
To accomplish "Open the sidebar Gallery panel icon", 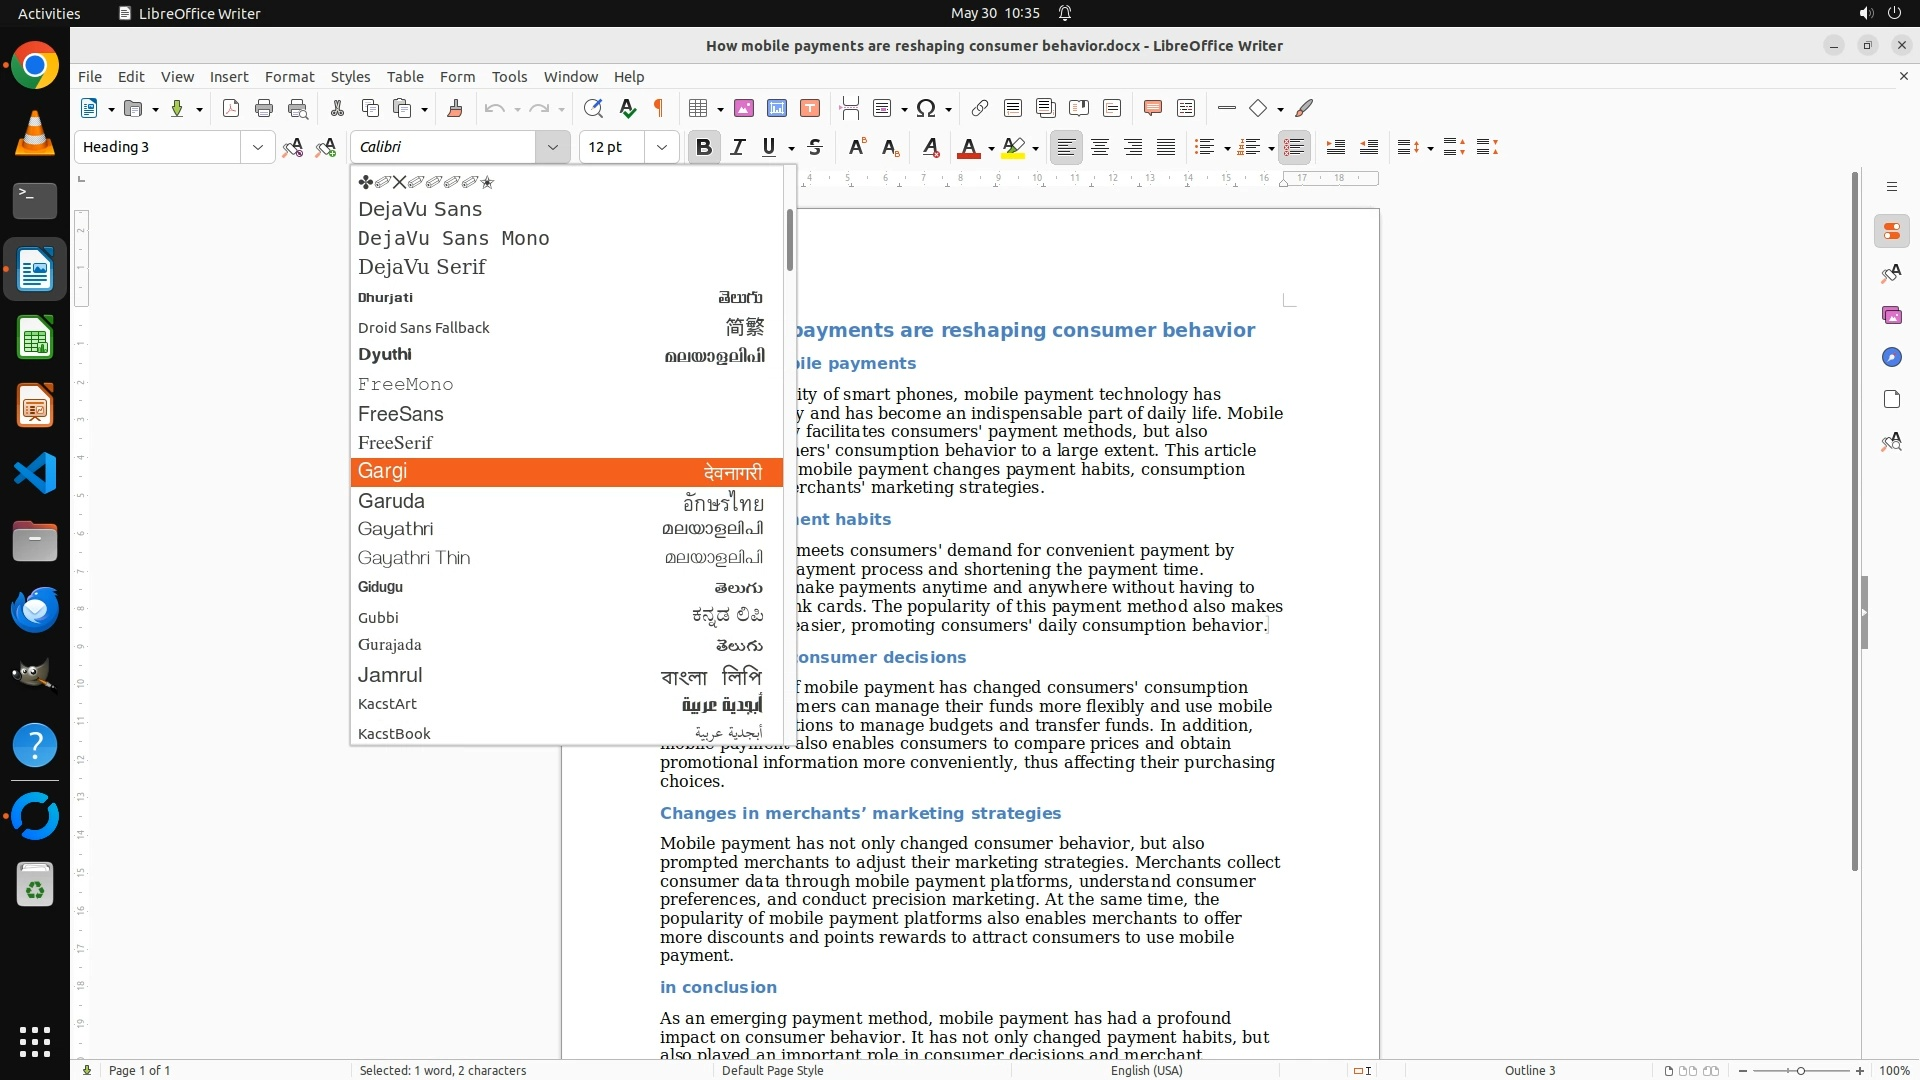I will click(1891, 315).
